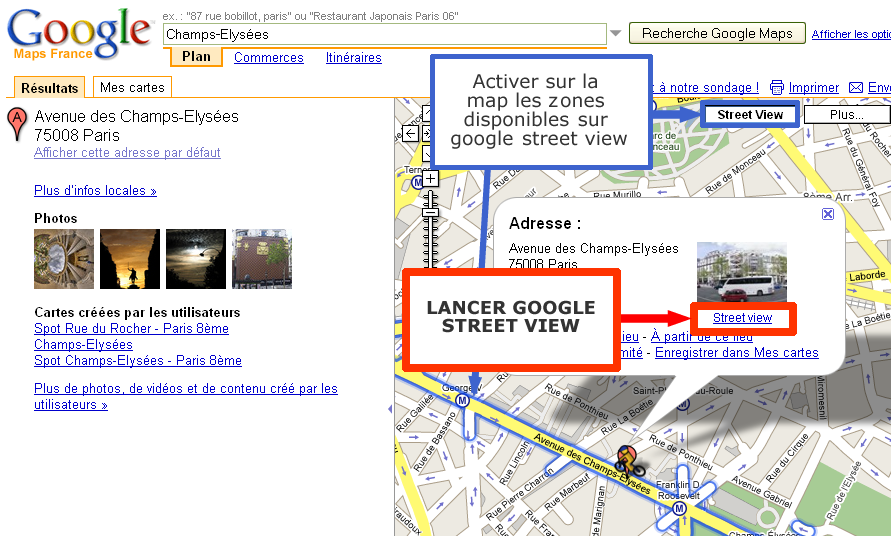Open Plus de photos, de vidéos link
This screenshot has width=891, height=536.
click(x=186, y=396)
